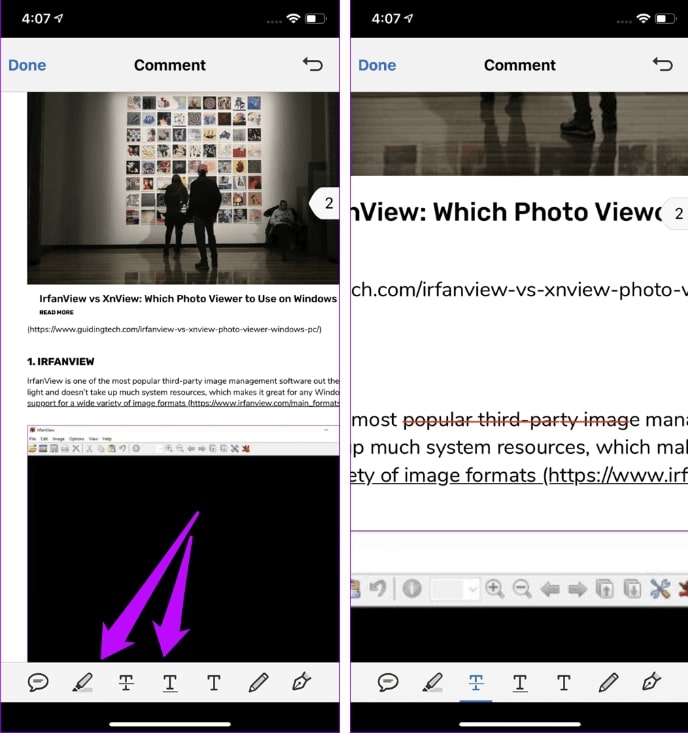Open the comment bubble tool in right screen
The height and width of the screenshot is (733, 688).
point(389,683)
